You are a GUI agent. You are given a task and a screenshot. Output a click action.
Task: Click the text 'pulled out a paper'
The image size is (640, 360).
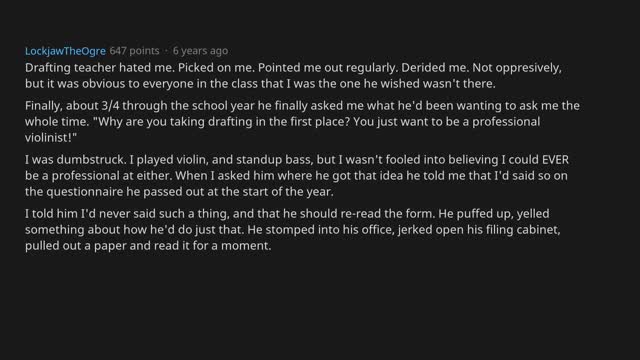tap(76, 246)
